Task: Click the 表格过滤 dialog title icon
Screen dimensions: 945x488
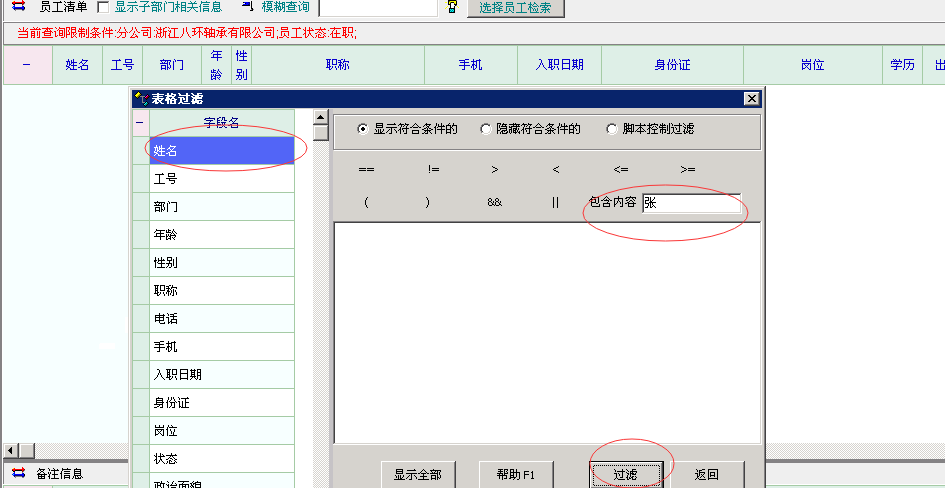Action: [141, 98]
